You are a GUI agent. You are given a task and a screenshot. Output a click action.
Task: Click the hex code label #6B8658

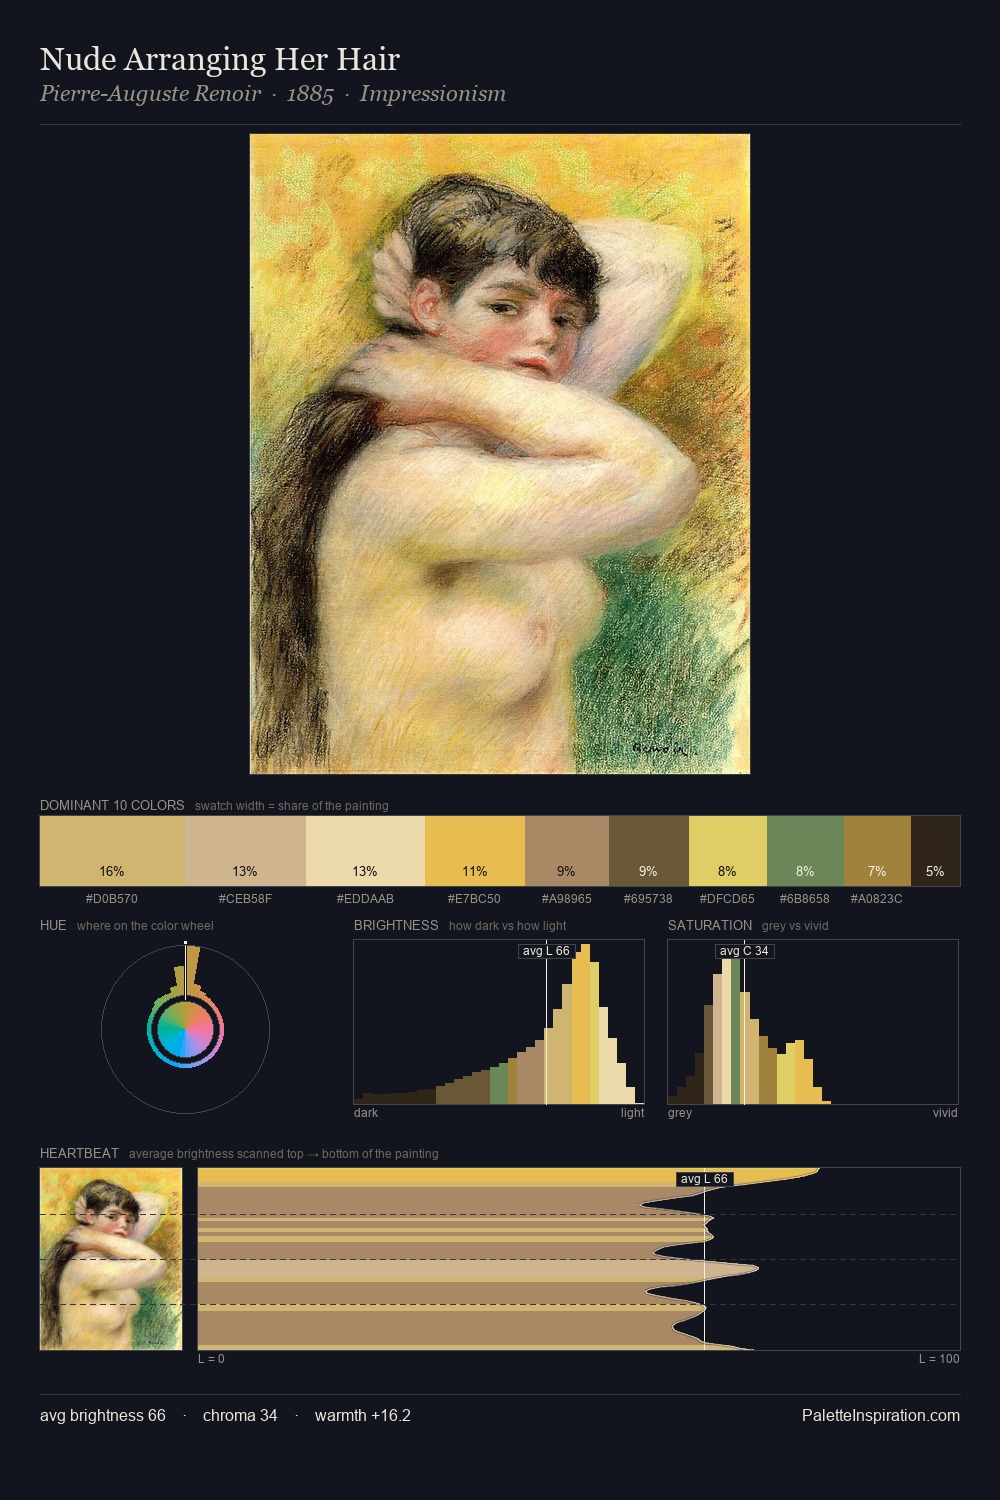click(805, 899)
